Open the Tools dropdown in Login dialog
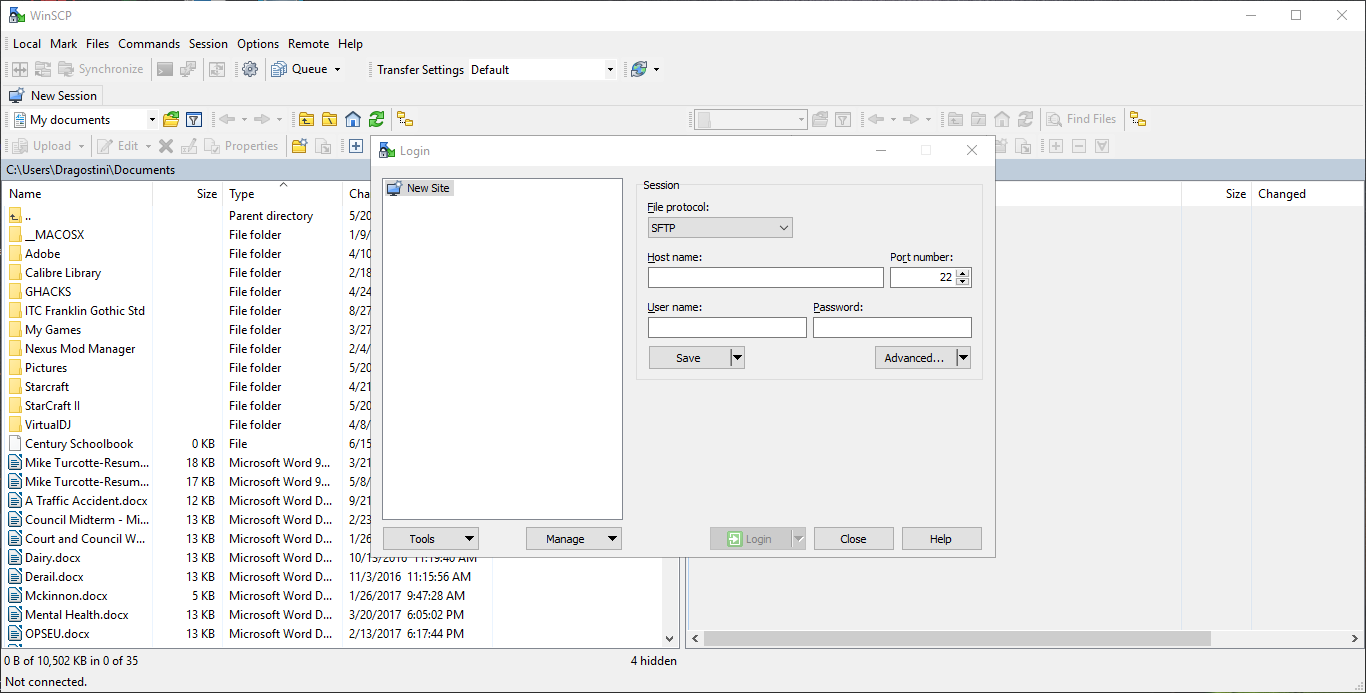This screenshot has width=1366, height=693. coord(430,539)
